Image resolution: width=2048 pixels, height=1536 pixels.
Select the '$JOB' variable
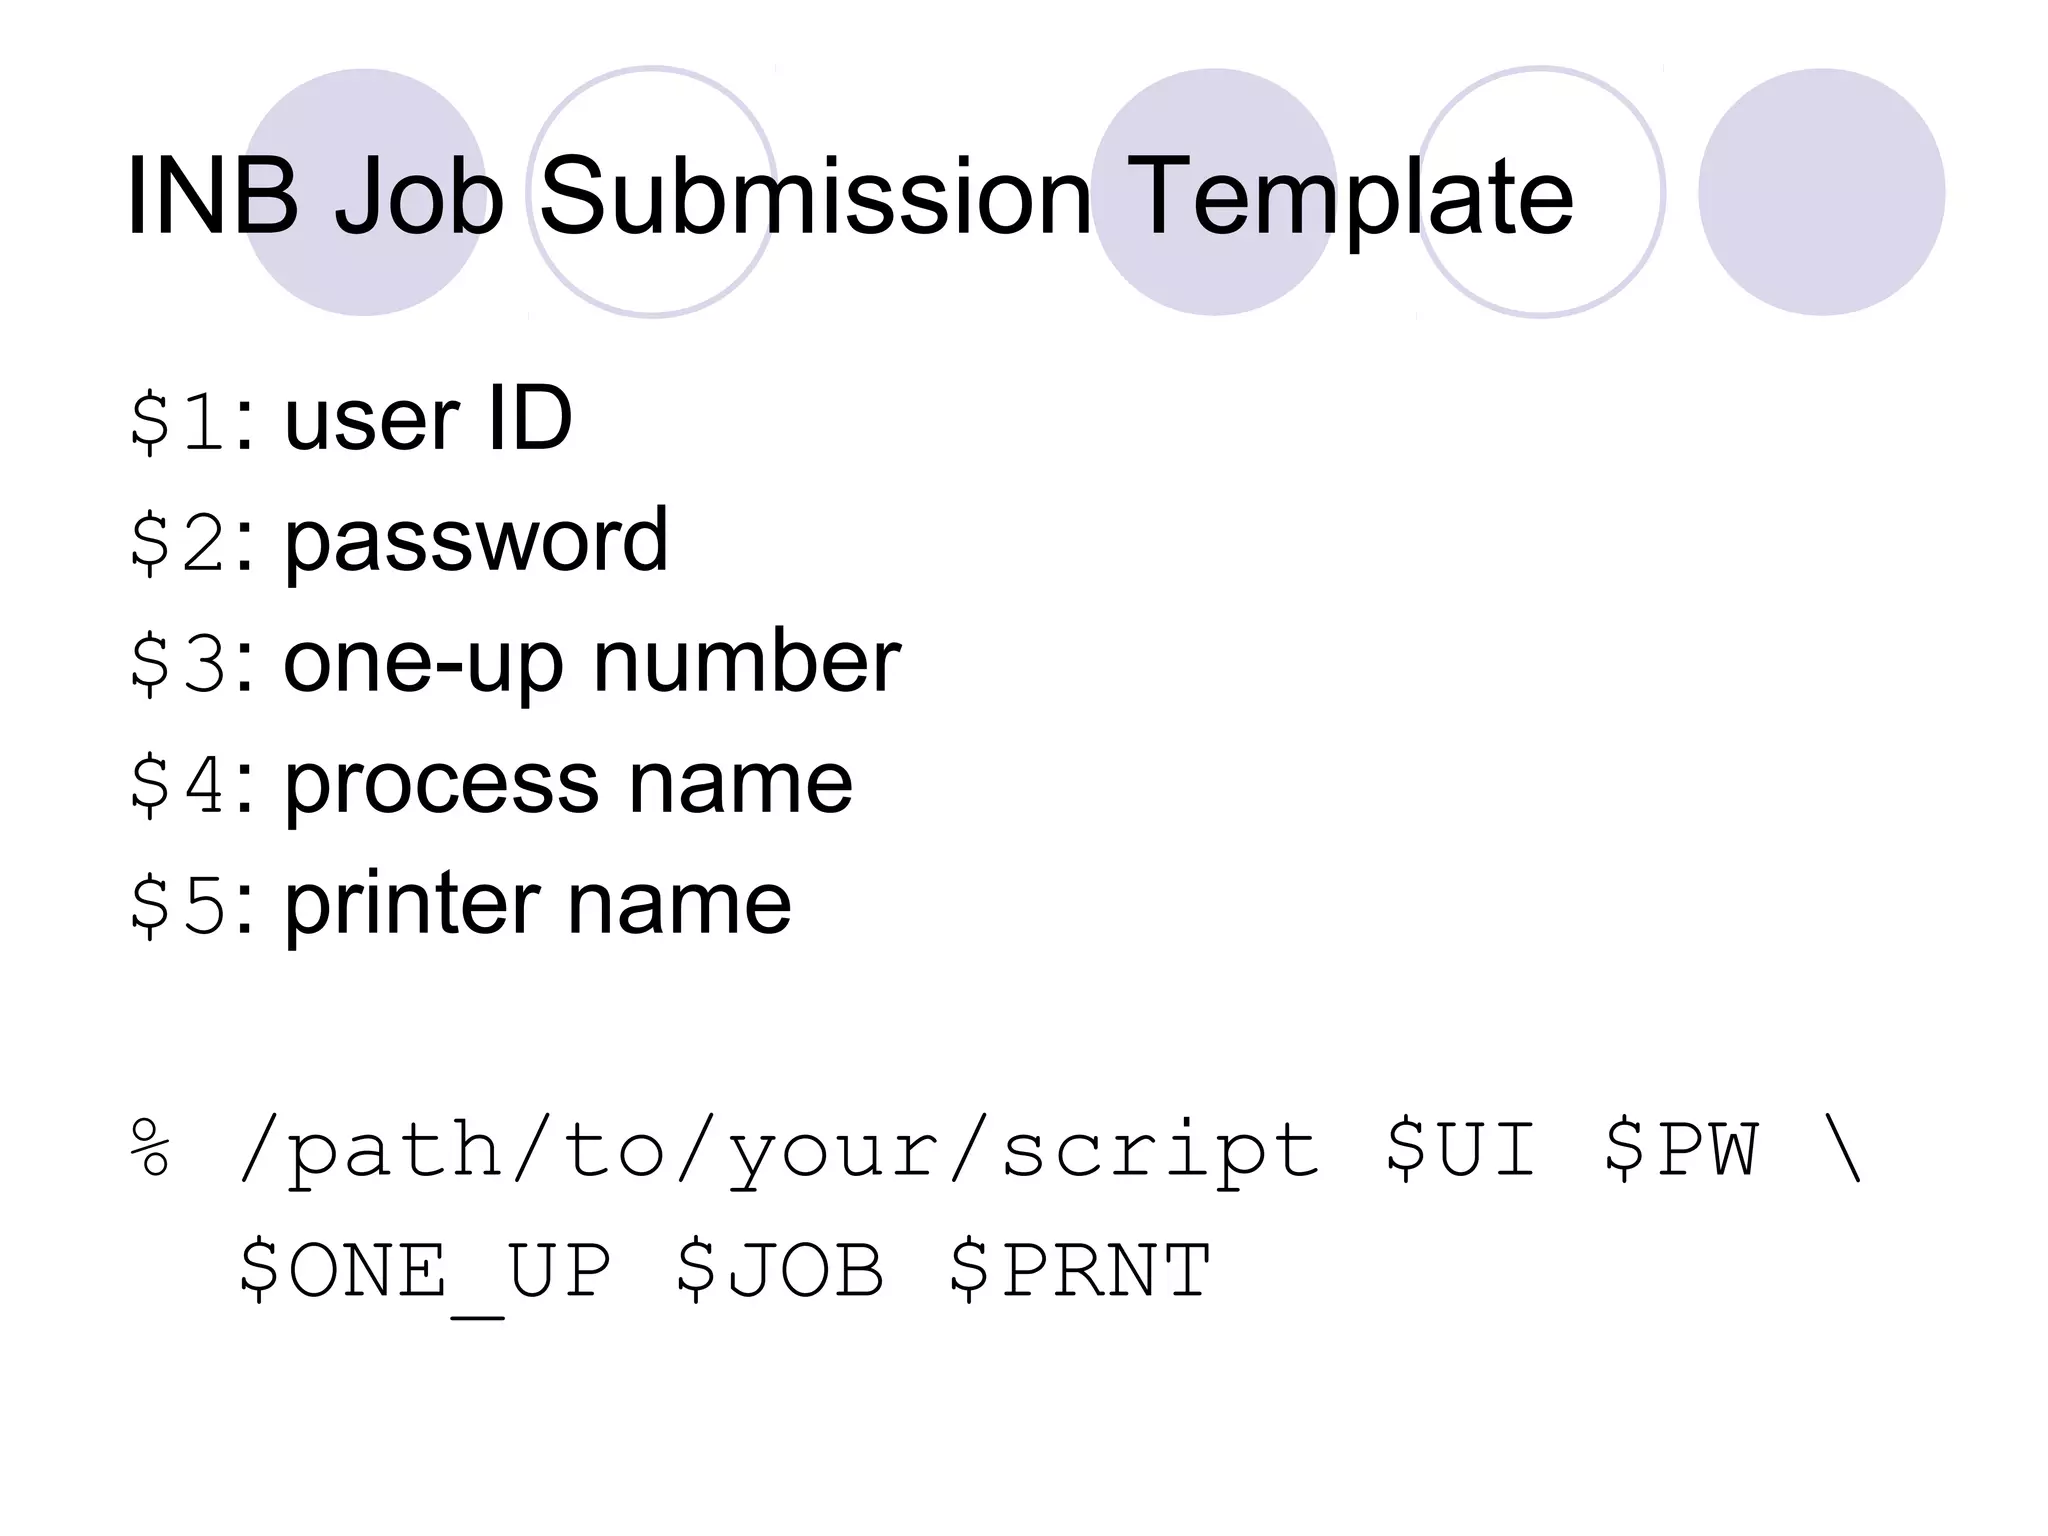coord(780,1271)
